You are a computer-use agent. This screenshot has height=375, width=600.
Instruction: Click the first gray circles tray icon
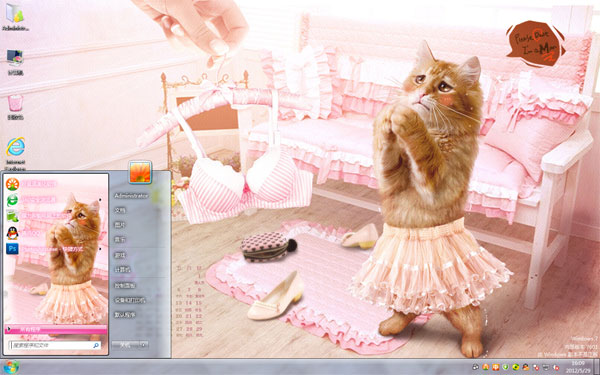point(476,367)
